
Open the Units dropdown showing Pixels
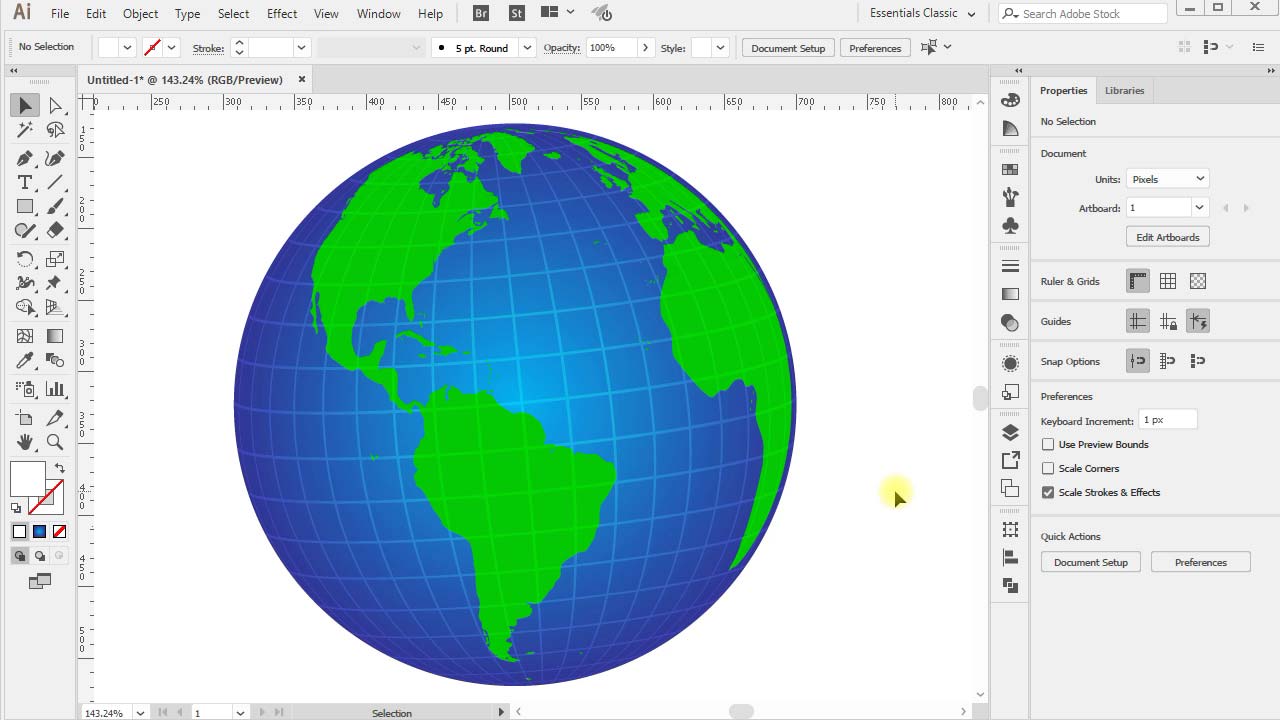pyautogui.click(x=1167, y=178)
